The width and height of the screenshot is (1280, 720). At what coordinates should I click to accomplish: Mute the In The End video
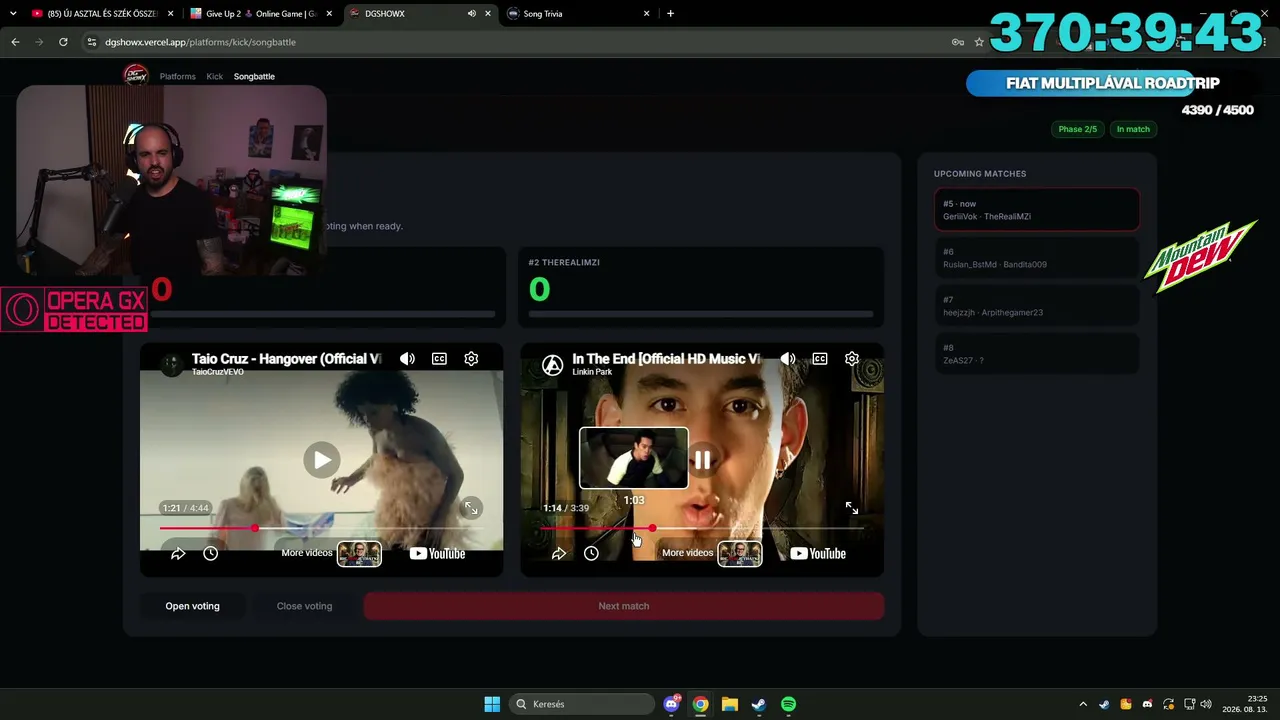pyautogui.click(x=788, y=359)
